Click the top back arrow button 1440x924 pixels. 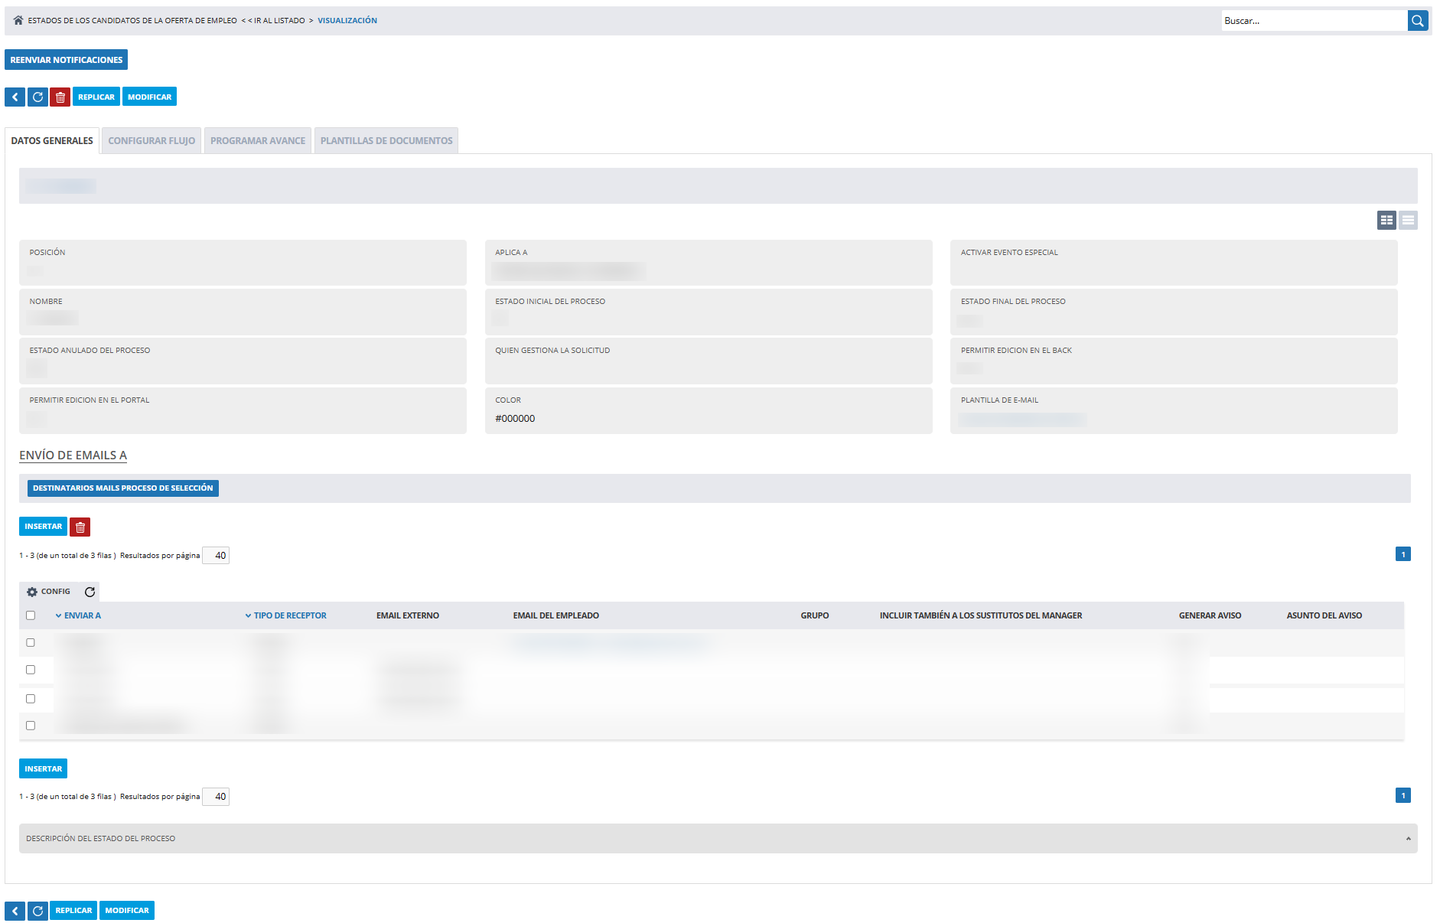pos(15,97)
